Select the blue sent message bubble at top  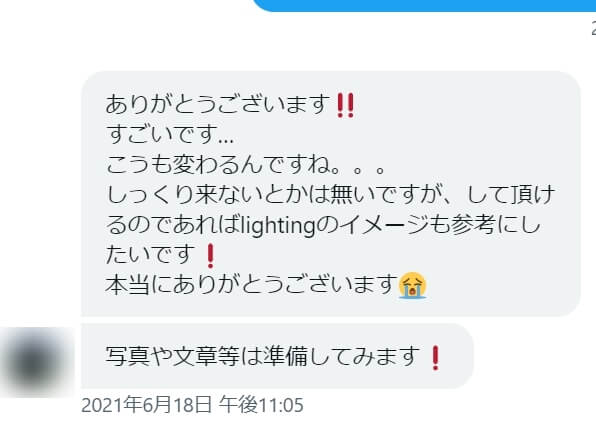425,5
